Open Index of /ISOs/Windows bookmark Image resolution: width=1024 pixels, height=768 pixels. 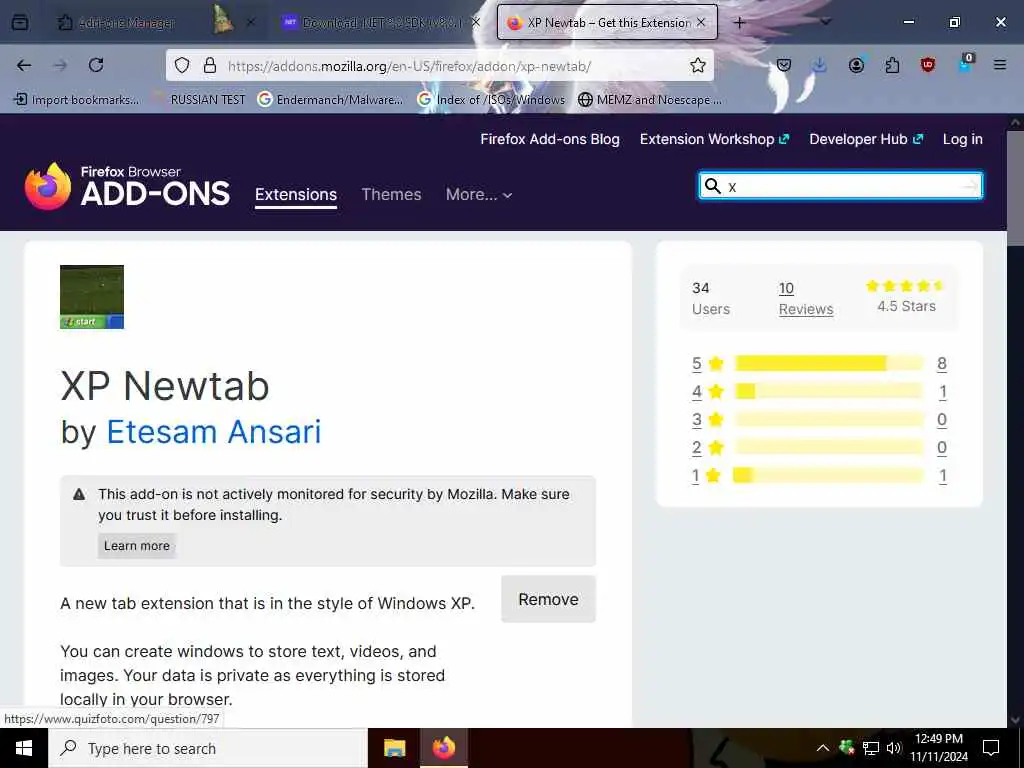tap(491, 100)
